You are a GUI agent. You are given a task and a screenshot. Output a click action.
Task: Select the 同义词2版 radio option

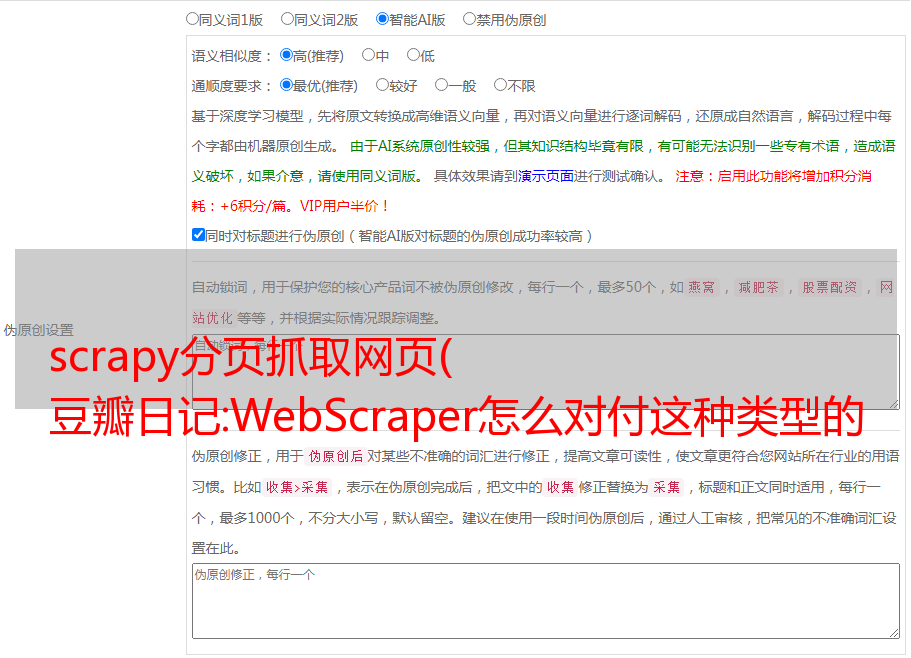(x=287, y=19)
